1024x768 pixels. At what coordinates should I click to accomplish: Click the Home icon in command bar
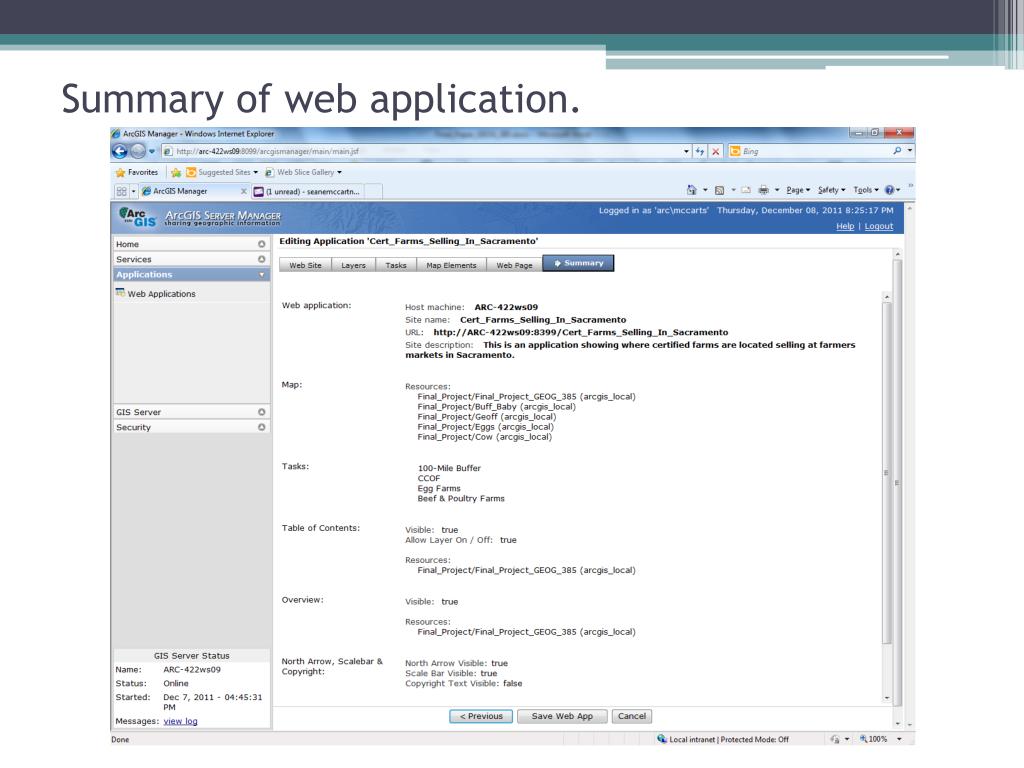[x=692, y=190]
